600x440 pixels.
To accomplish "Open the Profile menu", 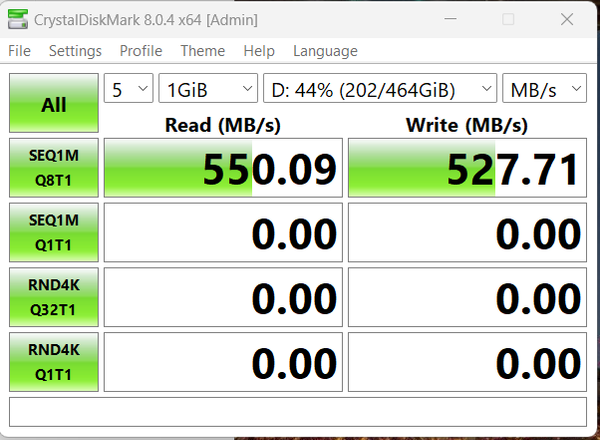I will click(x=141, y=51).
